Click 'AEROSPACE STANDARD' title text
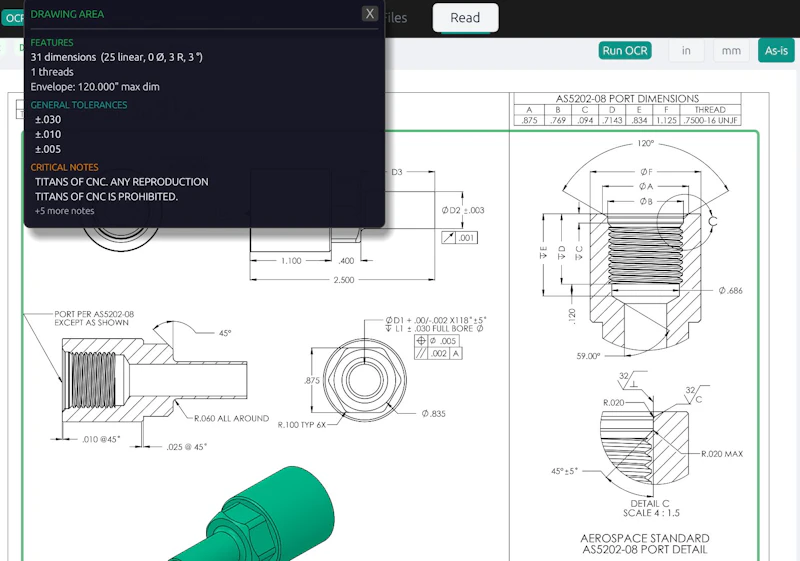Image resolution: width=800 pixels, height=561 pixels. [645, 539]
